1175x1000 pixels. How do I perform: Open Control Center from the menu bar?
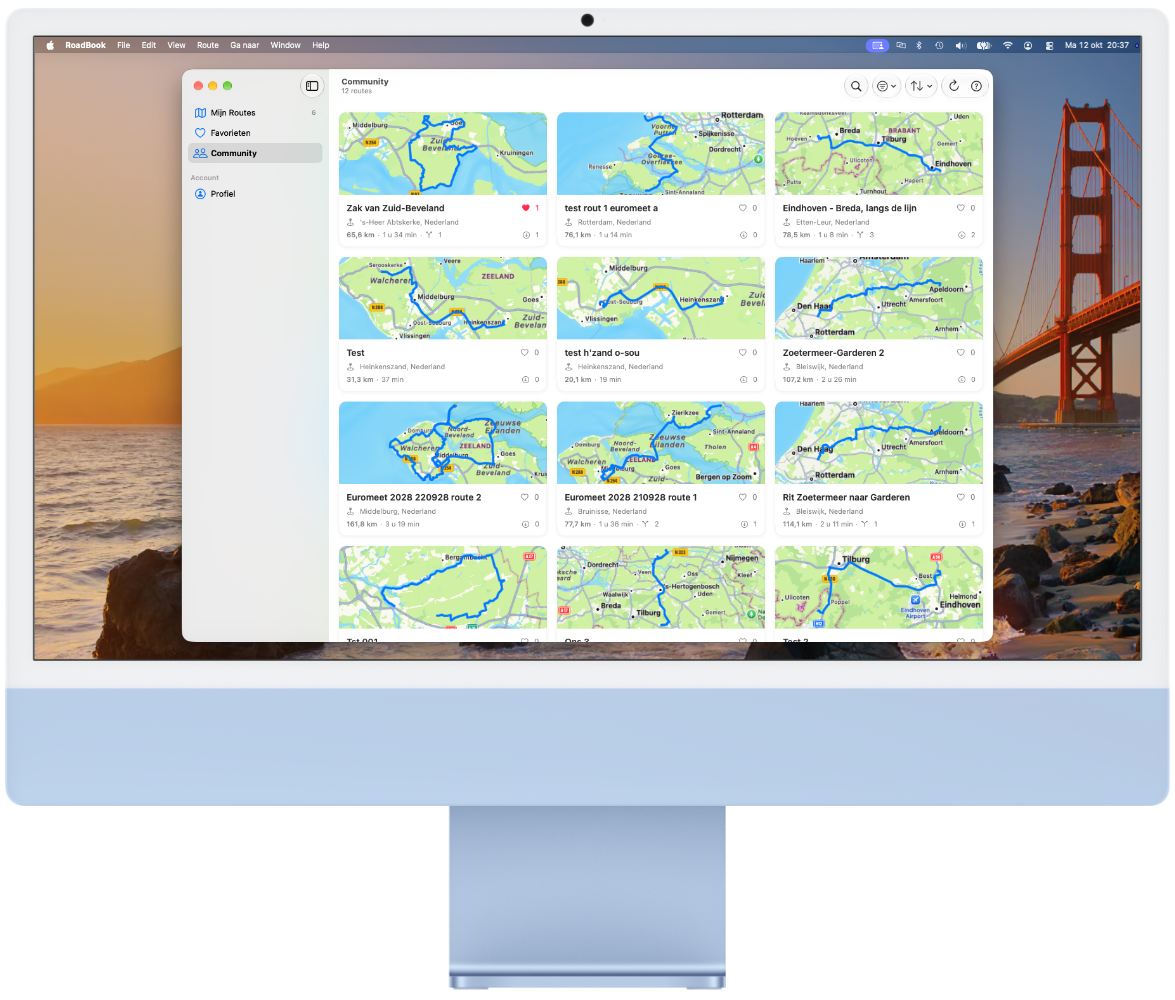click(1049, 46)
